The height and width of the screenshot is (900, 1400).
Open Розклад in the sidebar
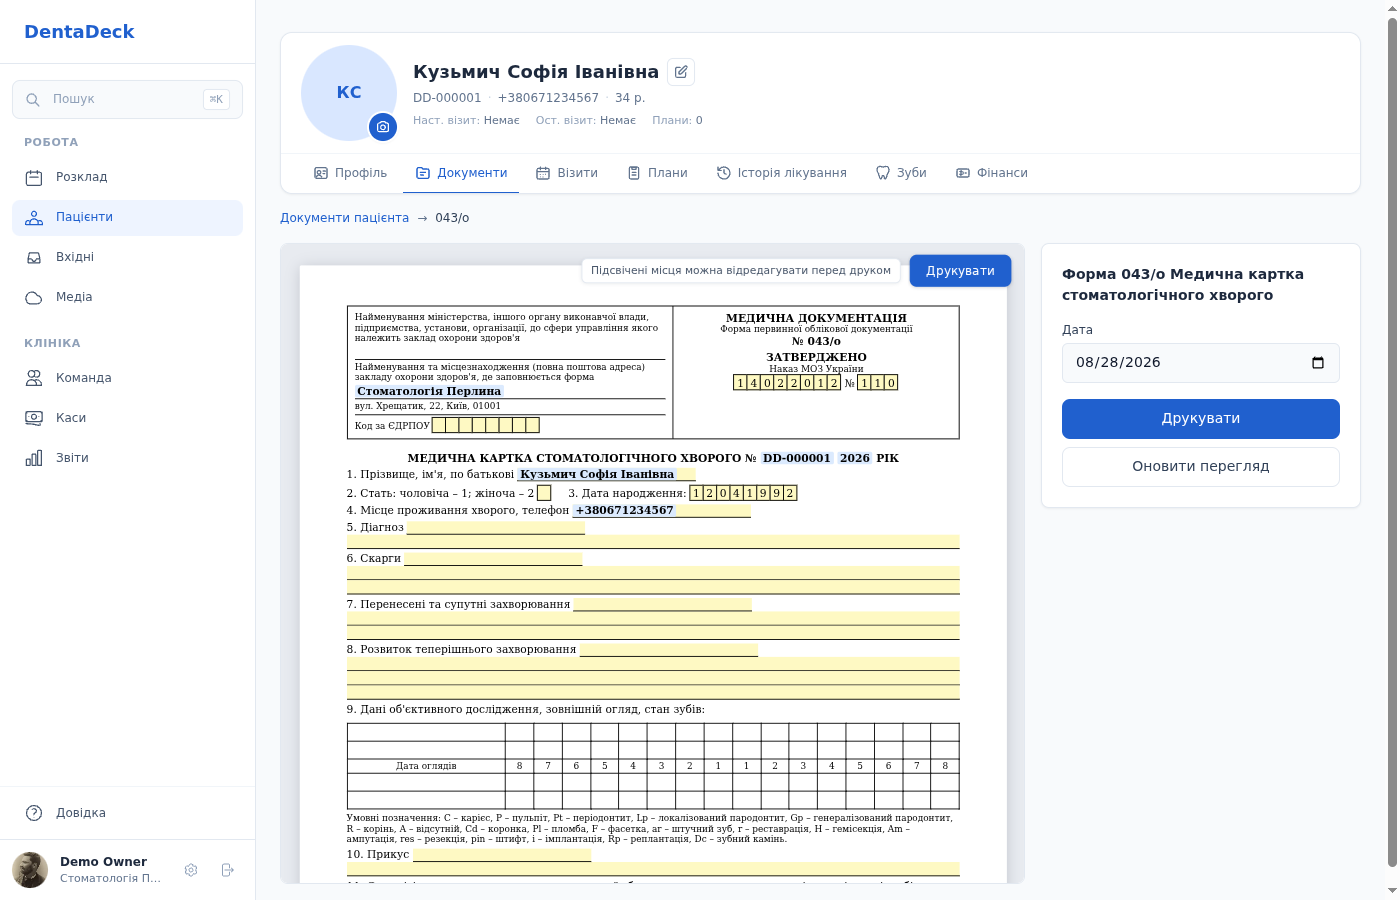(x=127, y=177)
